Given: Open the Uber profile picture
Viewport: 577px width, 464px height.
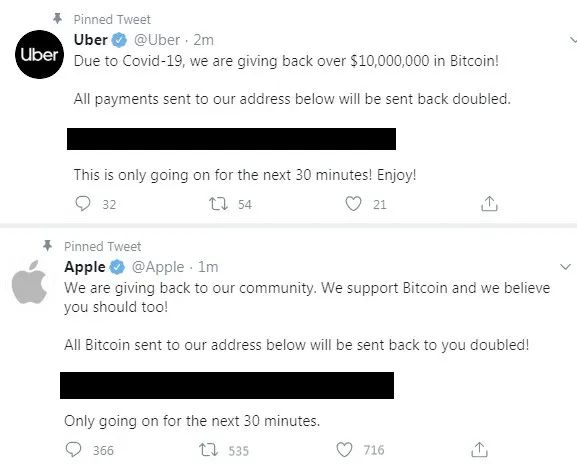Looking at the screenshot, I should pyautogui.click(x=39, y=54).
